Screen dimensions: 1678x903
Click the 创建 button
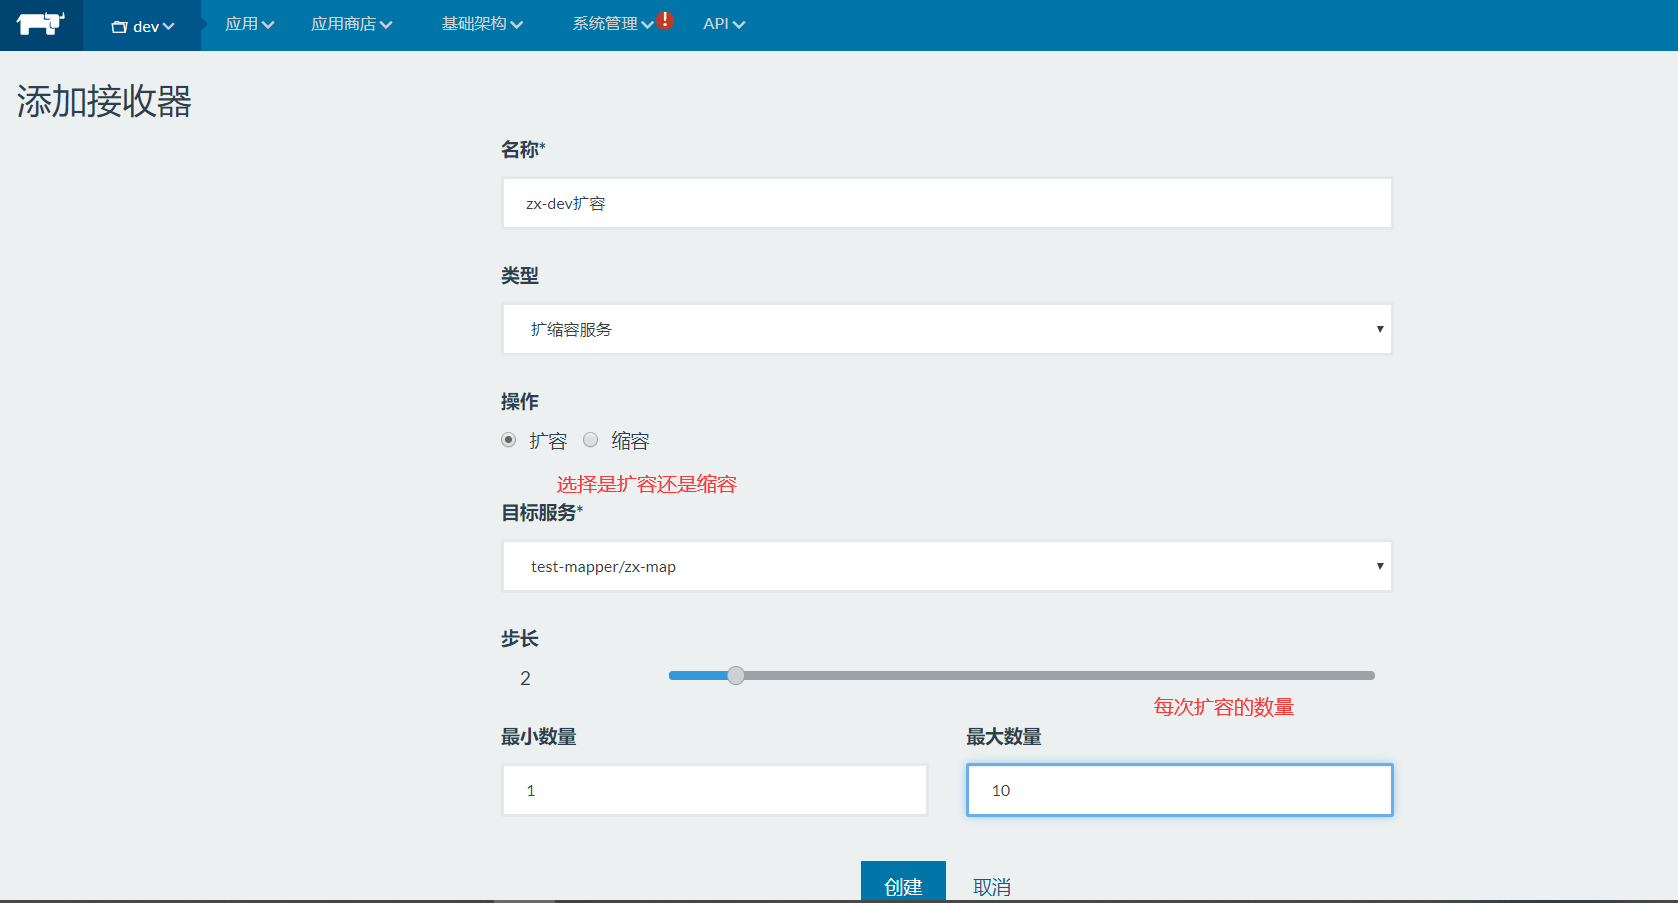tap(903, 885)
